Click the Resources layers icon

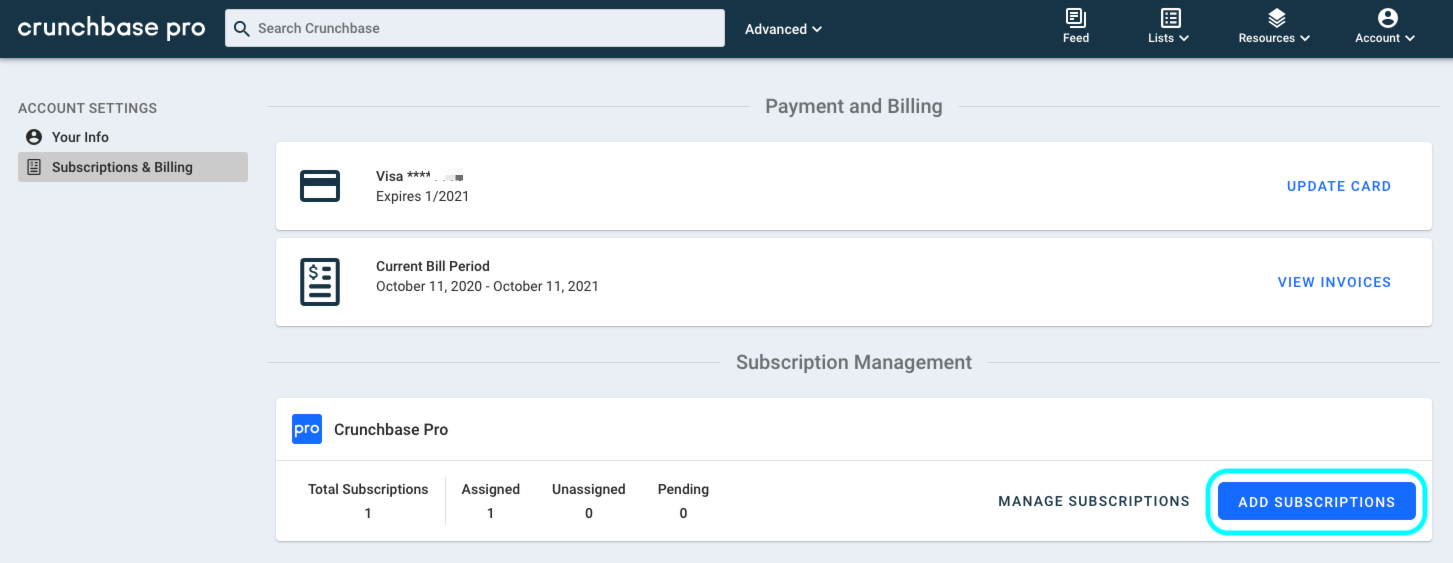point(1276,18)
